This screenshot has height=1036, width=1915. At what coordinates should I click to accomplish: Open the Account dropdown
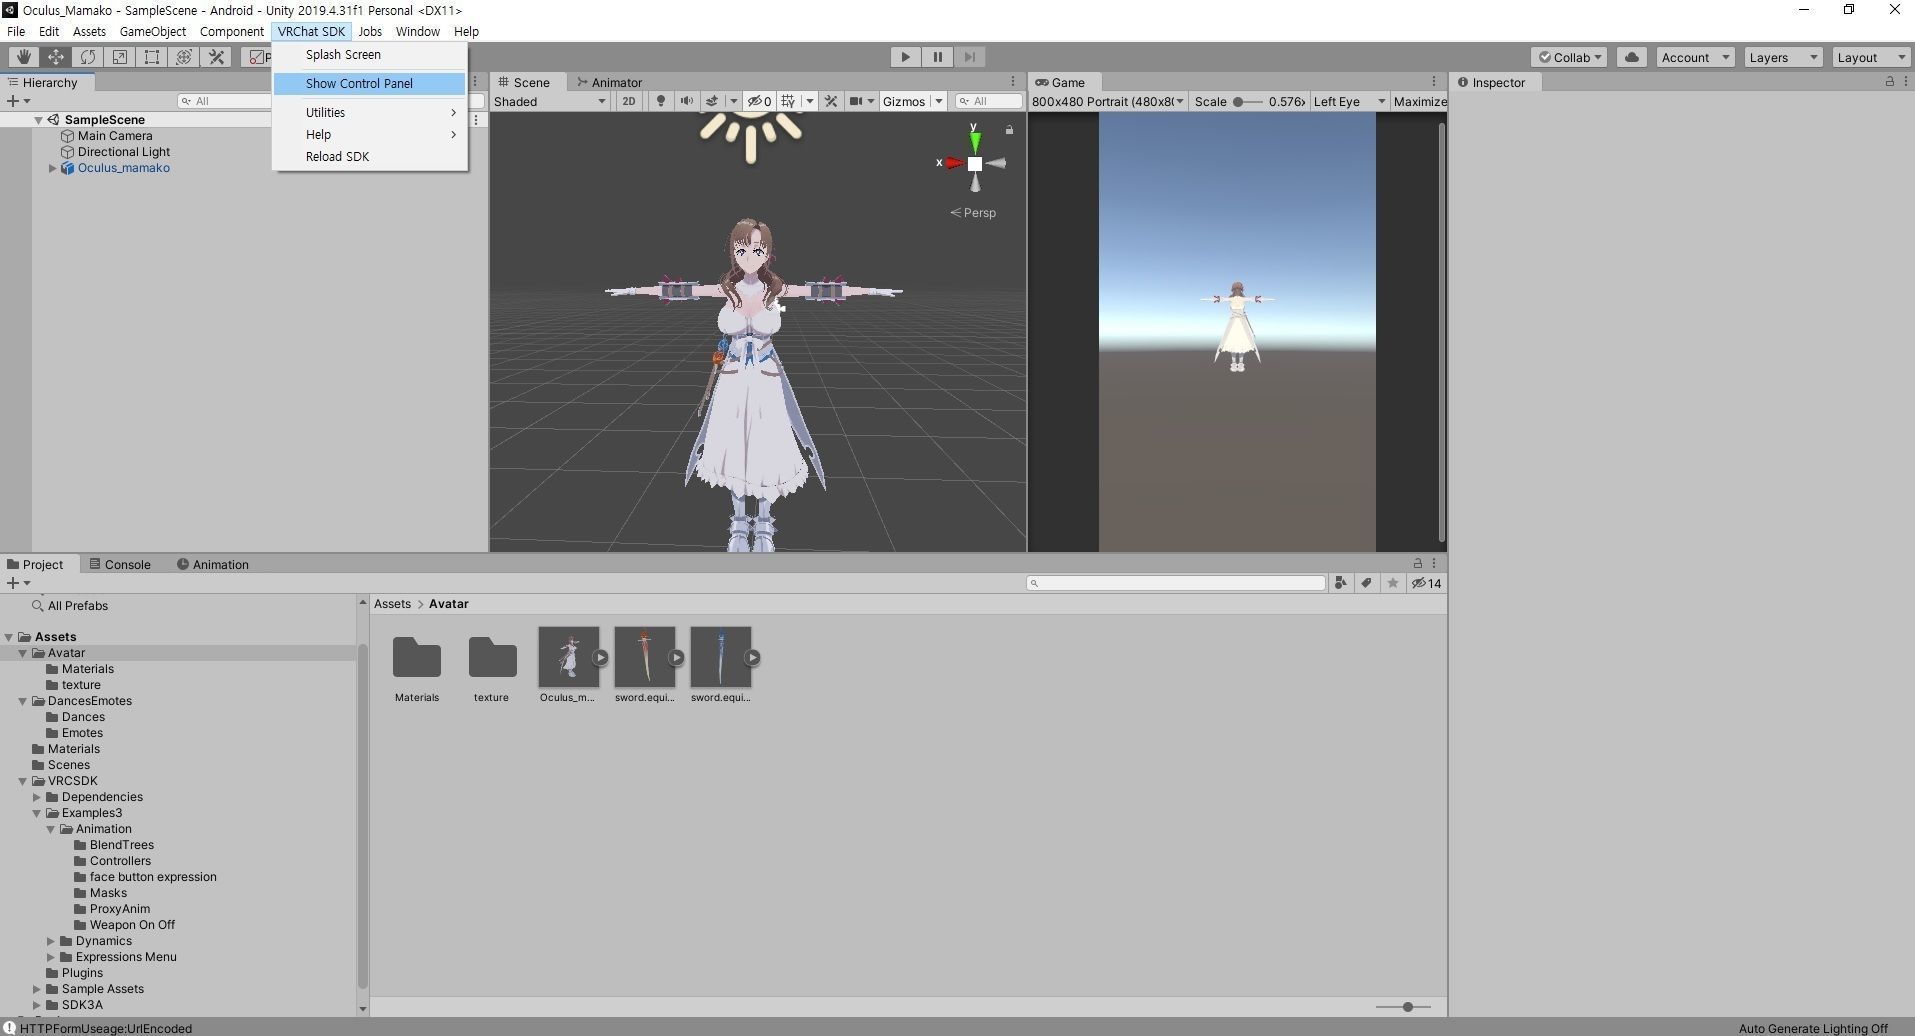click(1695, 57)
